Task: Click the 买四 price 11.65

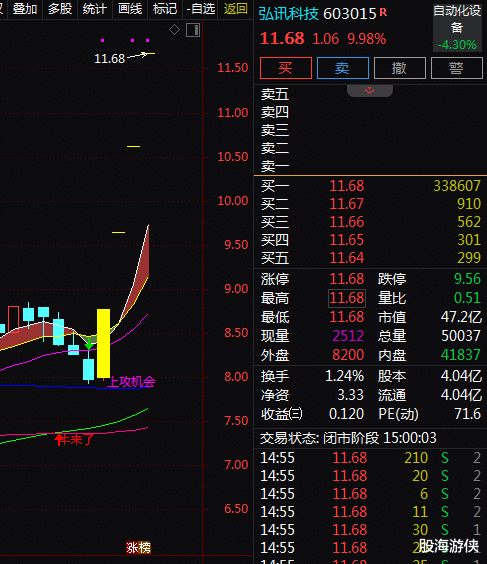Action: point(347,240)
